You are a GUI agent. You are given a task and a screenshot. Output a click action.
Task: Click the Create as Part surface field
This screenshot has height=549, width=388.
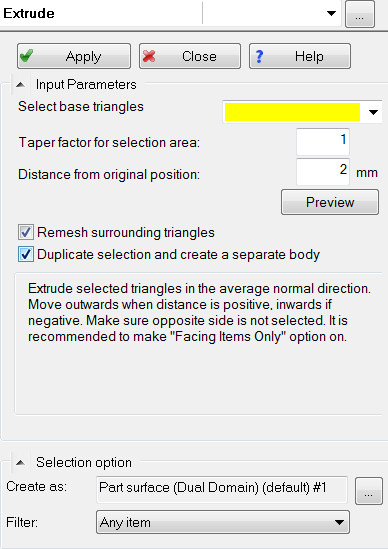pyautogui.click(x=222, y=489)
